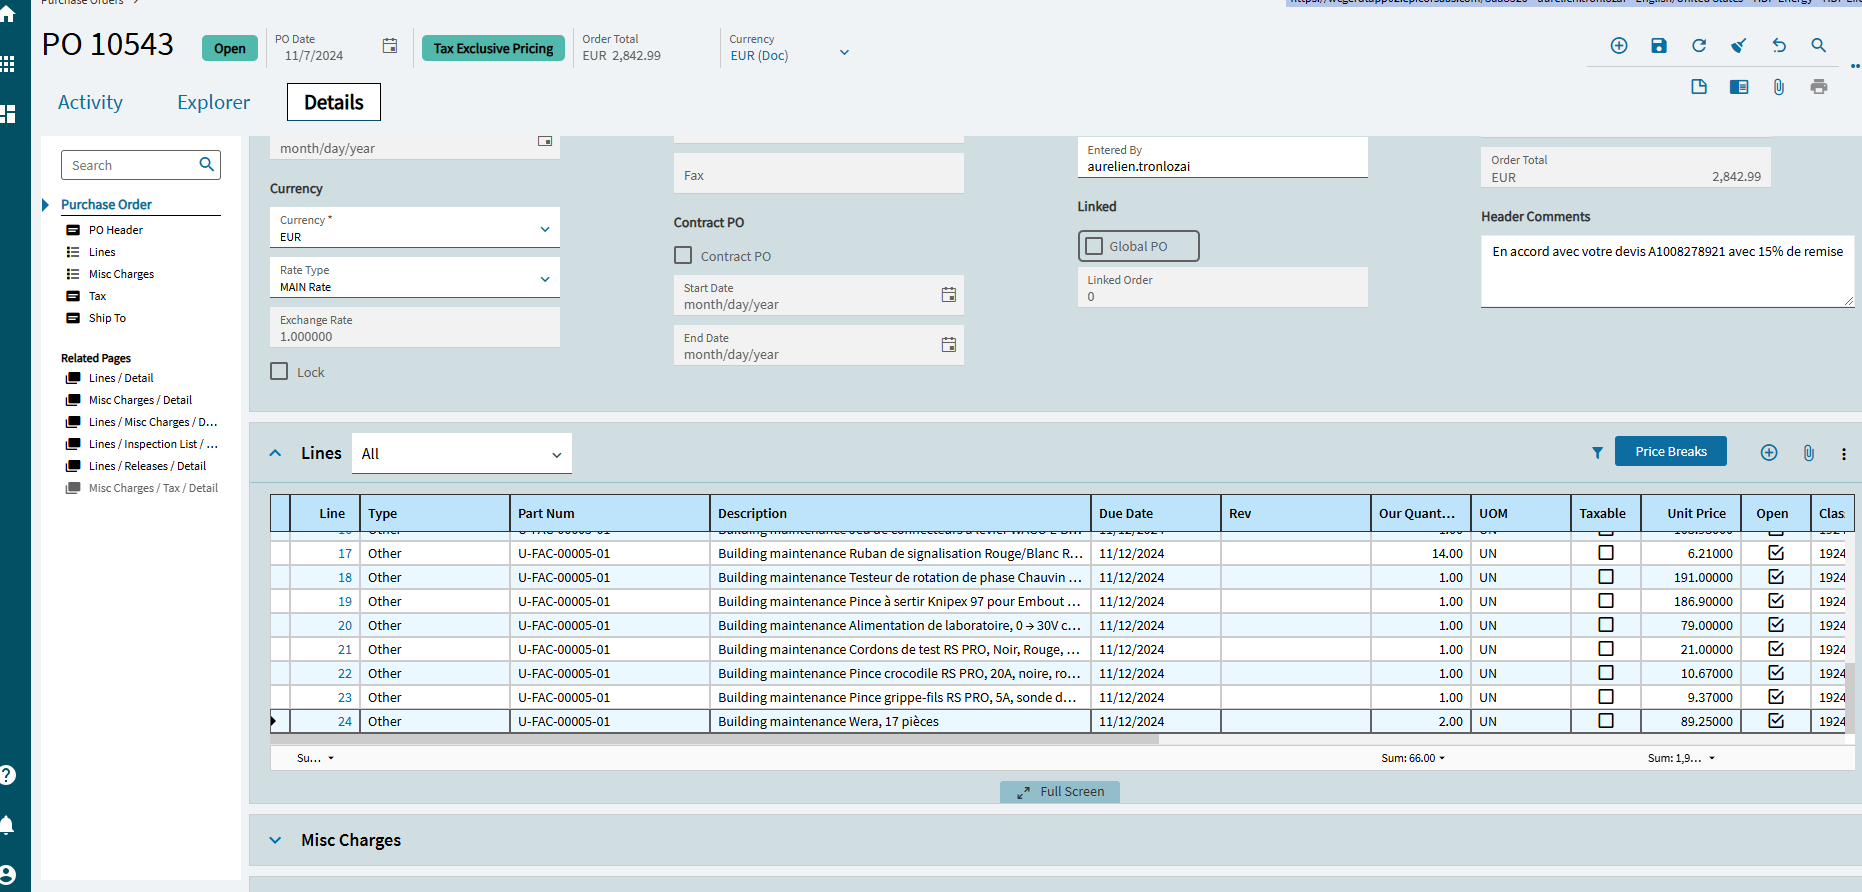Click the New (plus) icon in top toolbar
The image size is (1862, 892).
point(1619,46)
